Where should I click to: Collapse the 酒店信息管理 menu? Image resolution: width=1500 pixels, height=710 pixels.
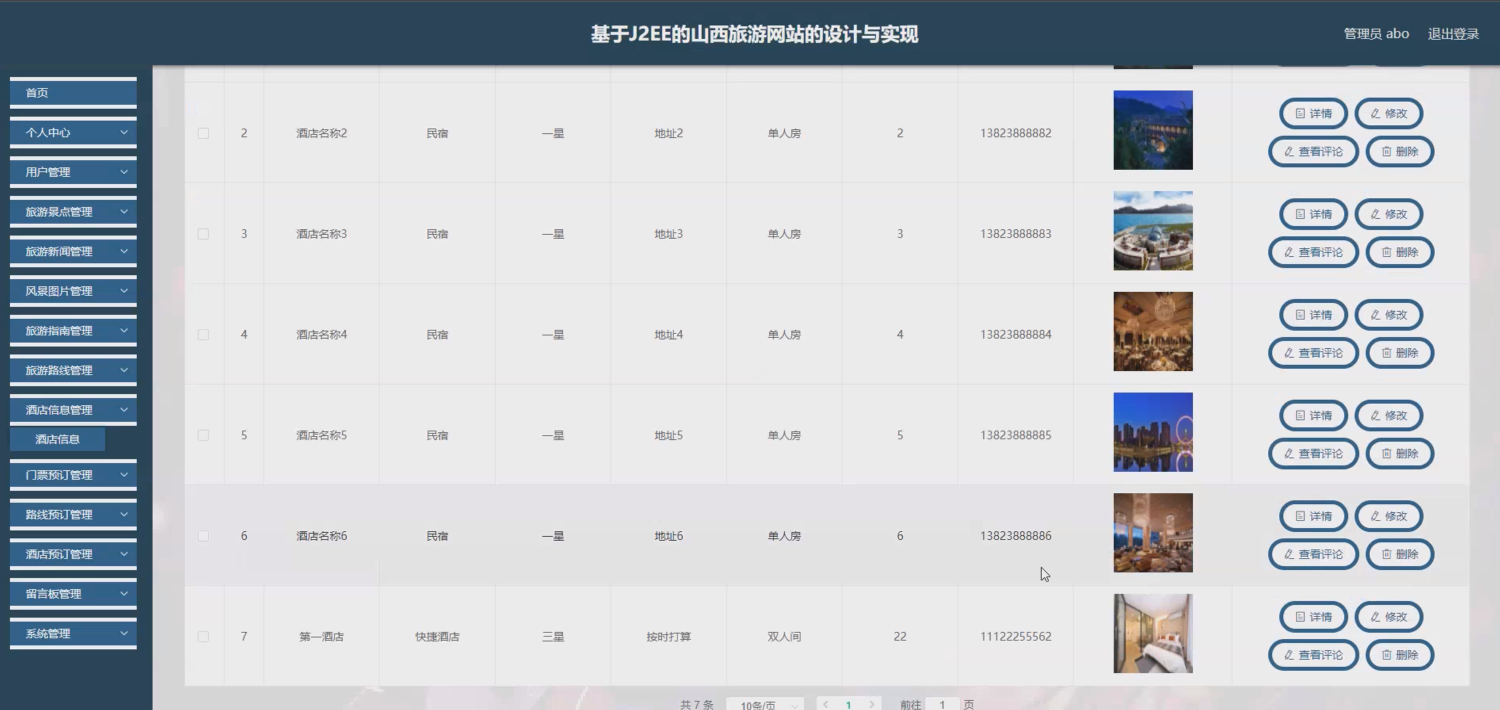73,410
